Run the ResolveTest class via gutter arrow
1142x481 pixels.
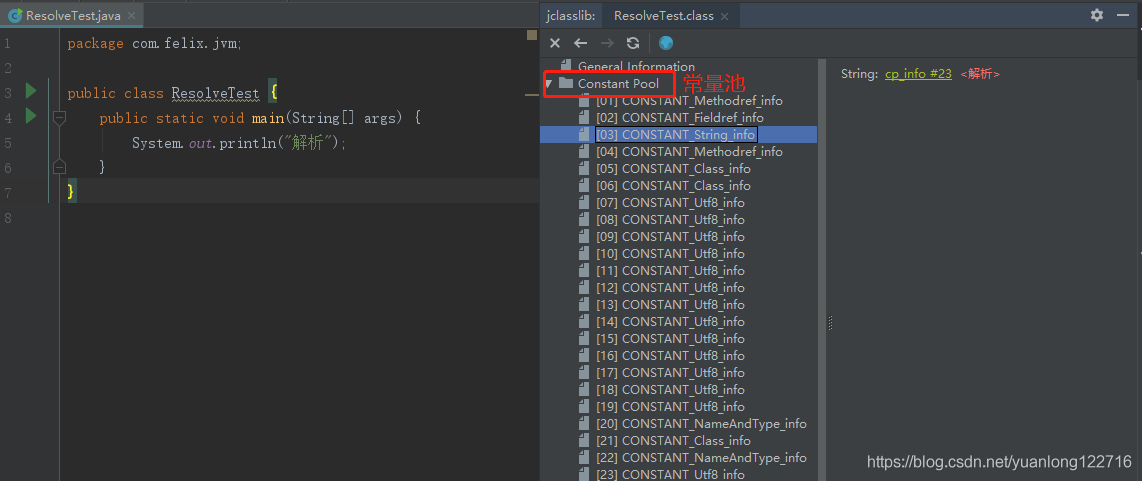coord(30,92)
